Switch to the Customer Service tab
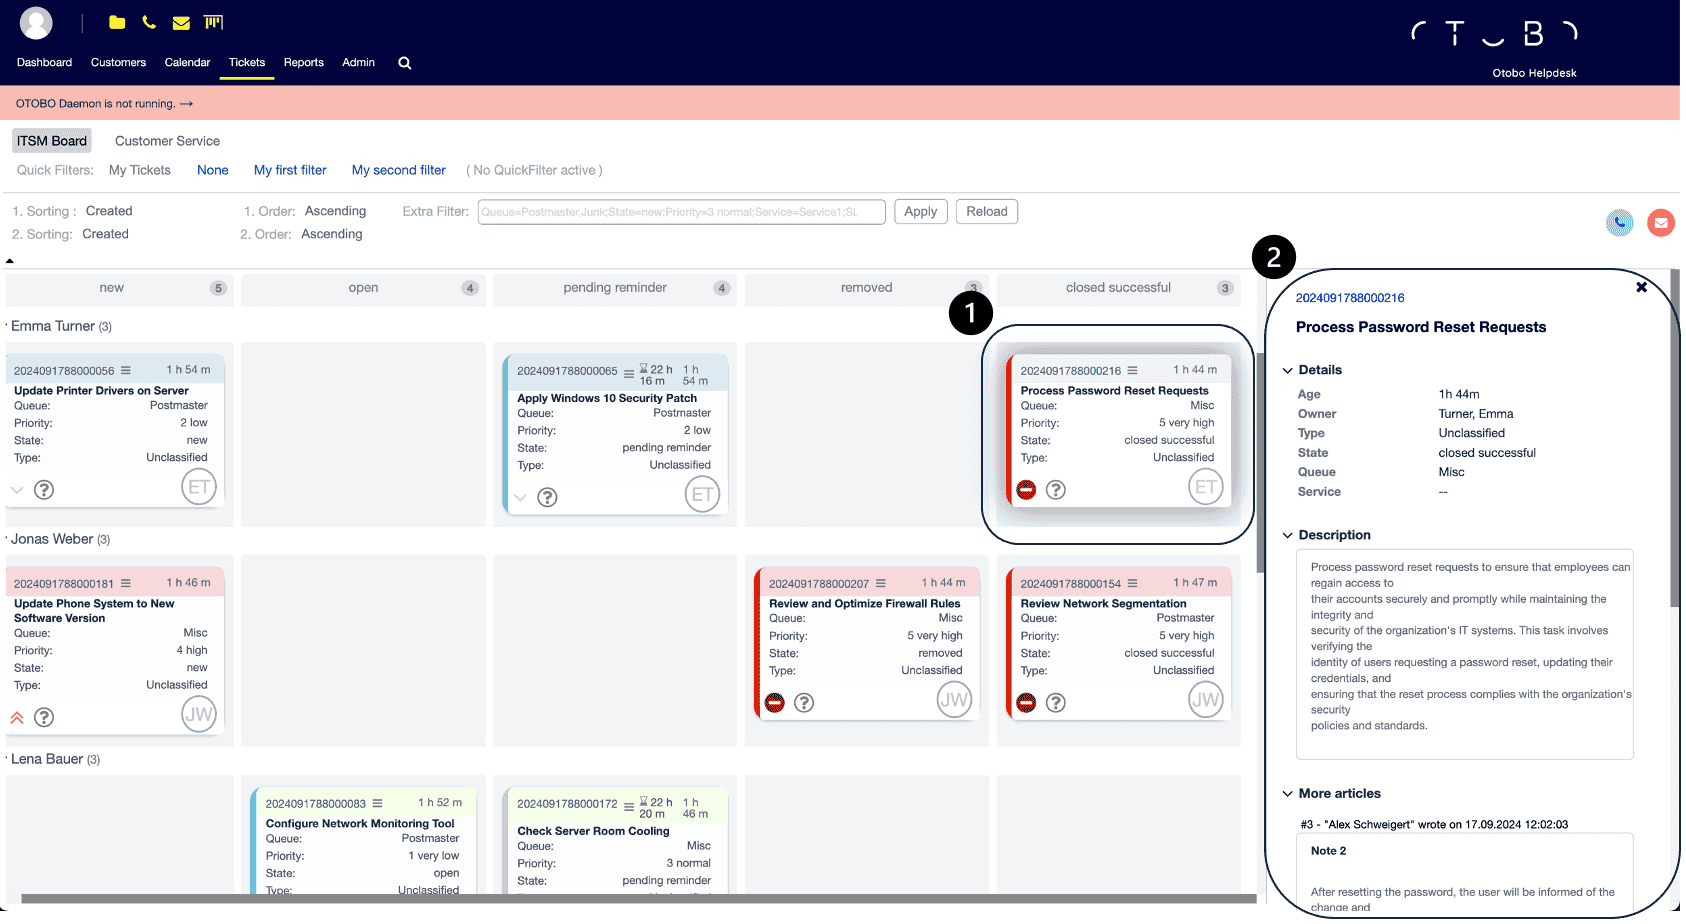Viewport: 1686px width, 924px height. click(x=167, y=141)
